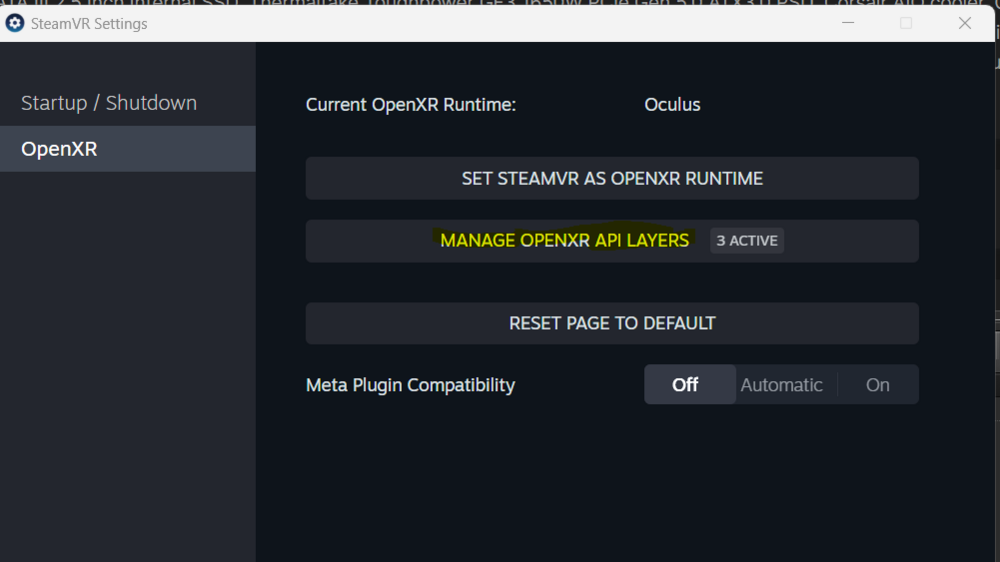Image resolution: width=1000 pixels, height=562 pixels.
Task: Close the SteamVR Settings window
Action: (964, 23)
